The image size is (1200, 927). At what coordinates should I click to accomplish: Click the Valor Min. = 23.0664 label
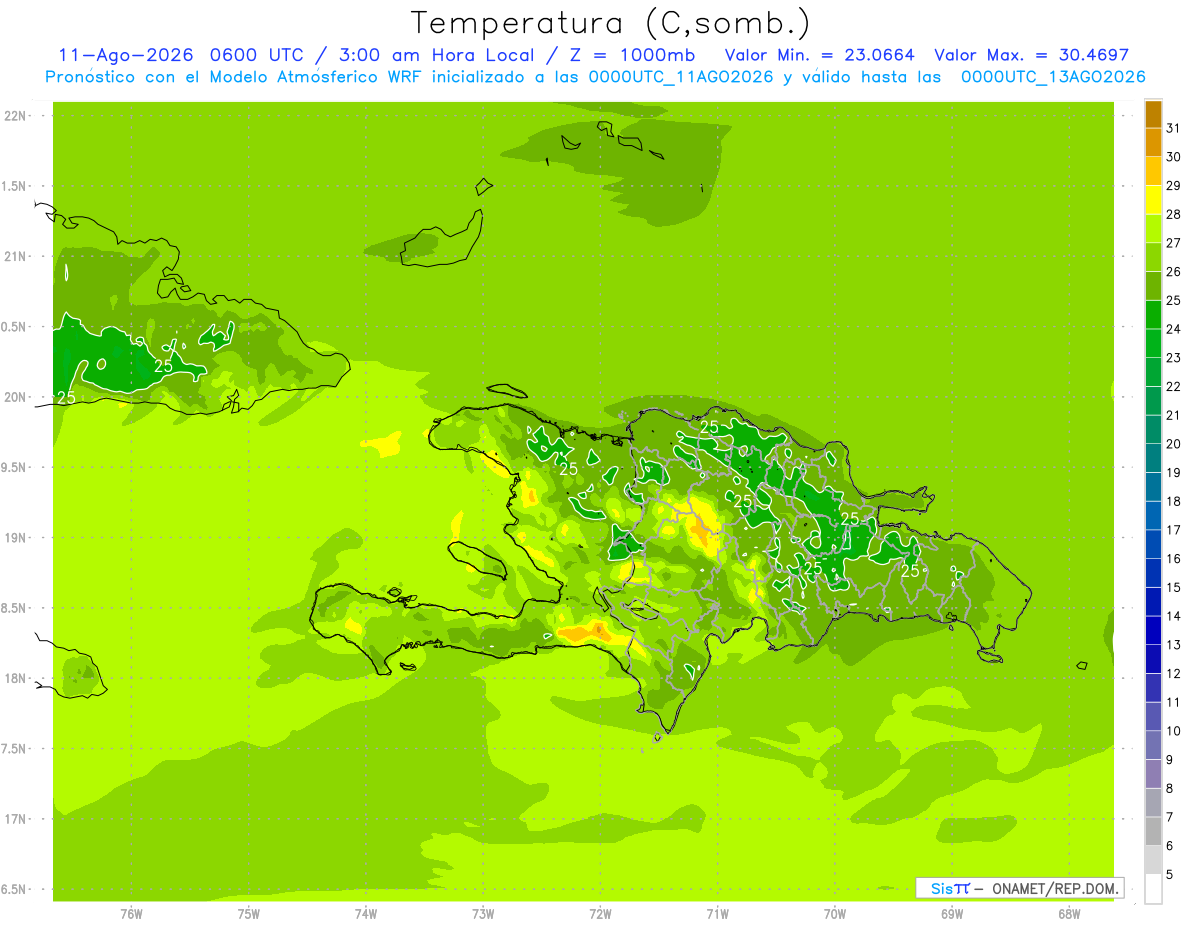[819, 55]
